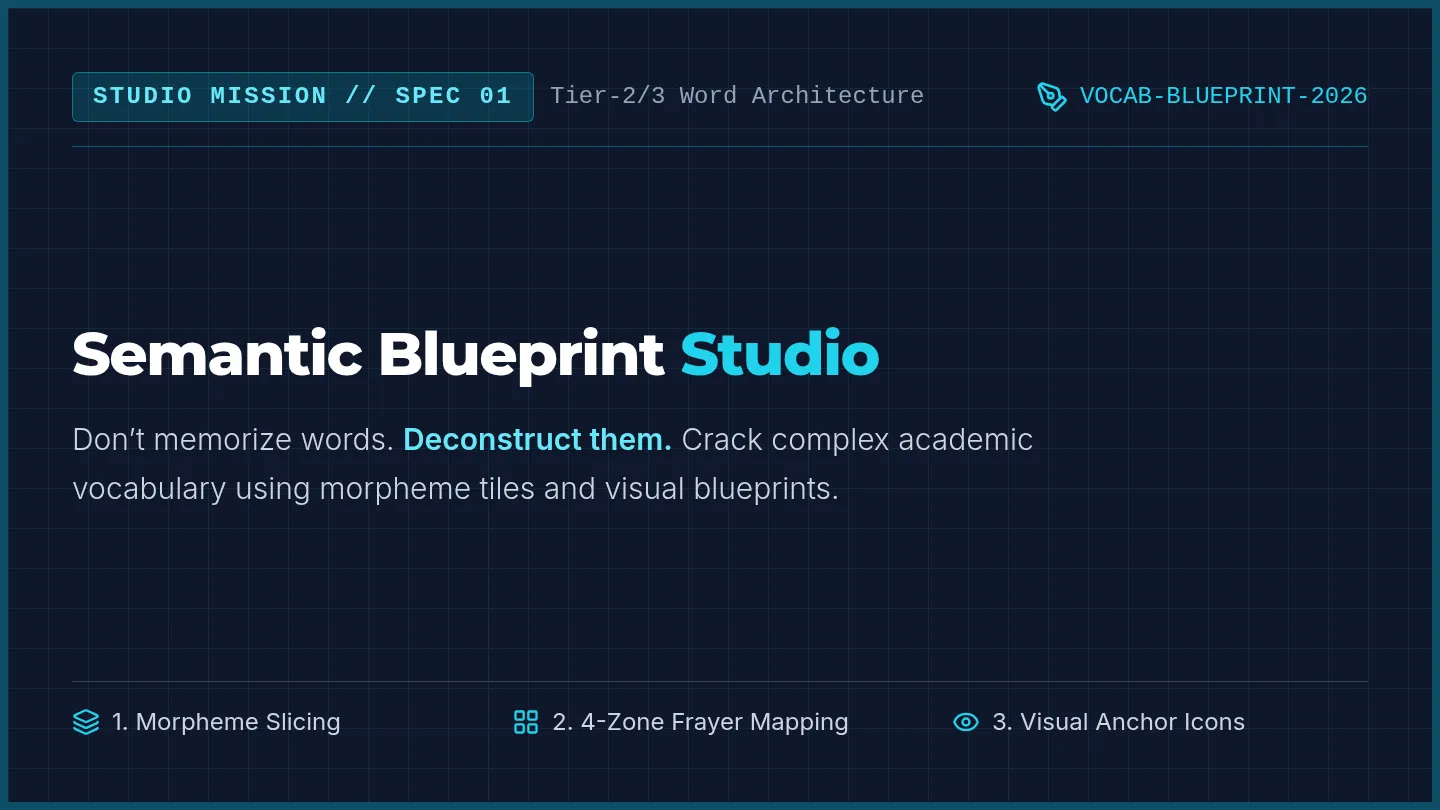1440x810 pixels.
Task: Click the STUDIO MISSION // SPEC 01 badge
Action: pos(303,97)
